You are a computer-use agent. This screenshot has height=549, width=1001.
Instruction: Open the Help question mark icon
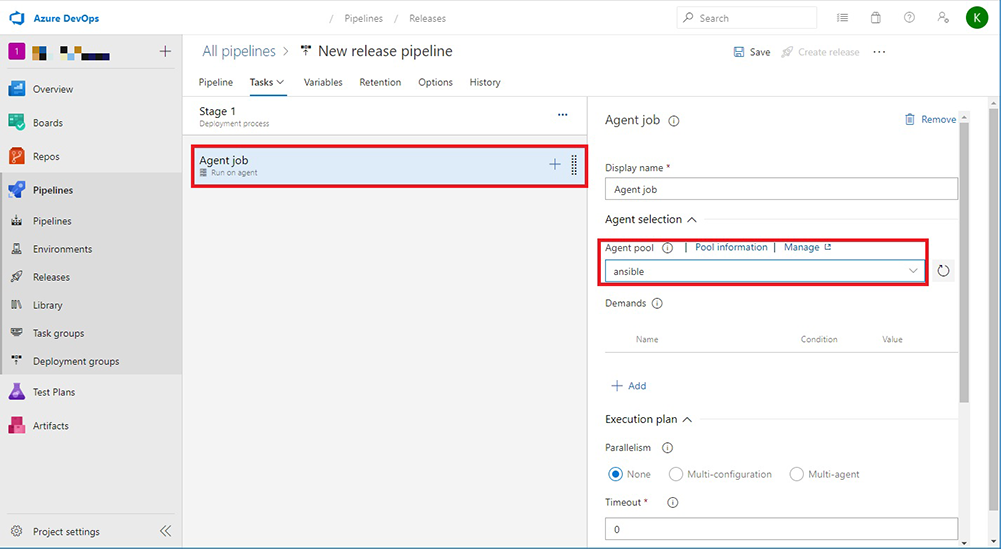click(x=909, y=18)
